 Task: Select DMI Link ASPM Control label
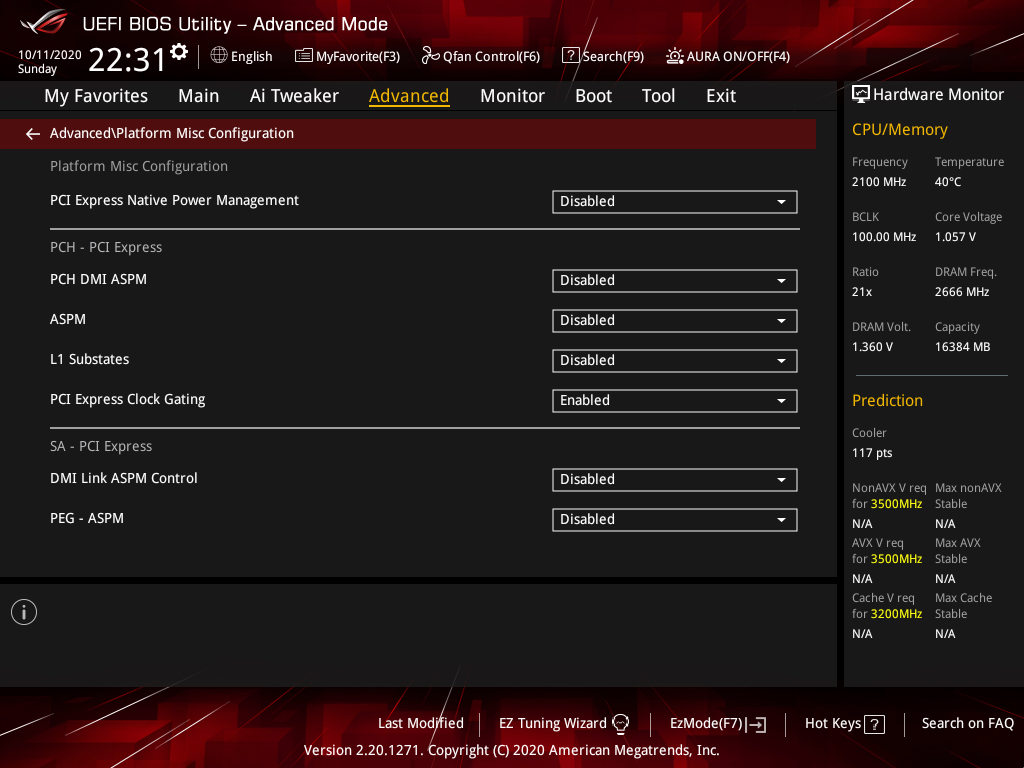123,479
